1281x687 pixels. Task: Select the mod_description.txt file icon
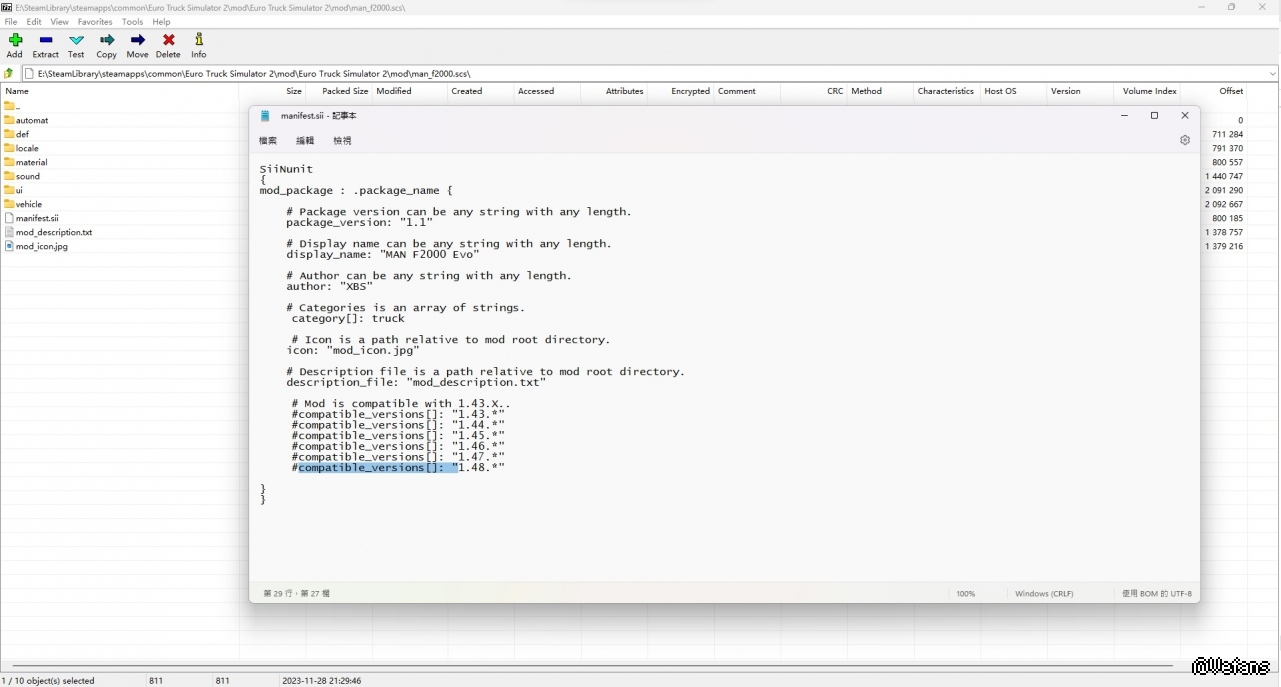click(9, 232)
